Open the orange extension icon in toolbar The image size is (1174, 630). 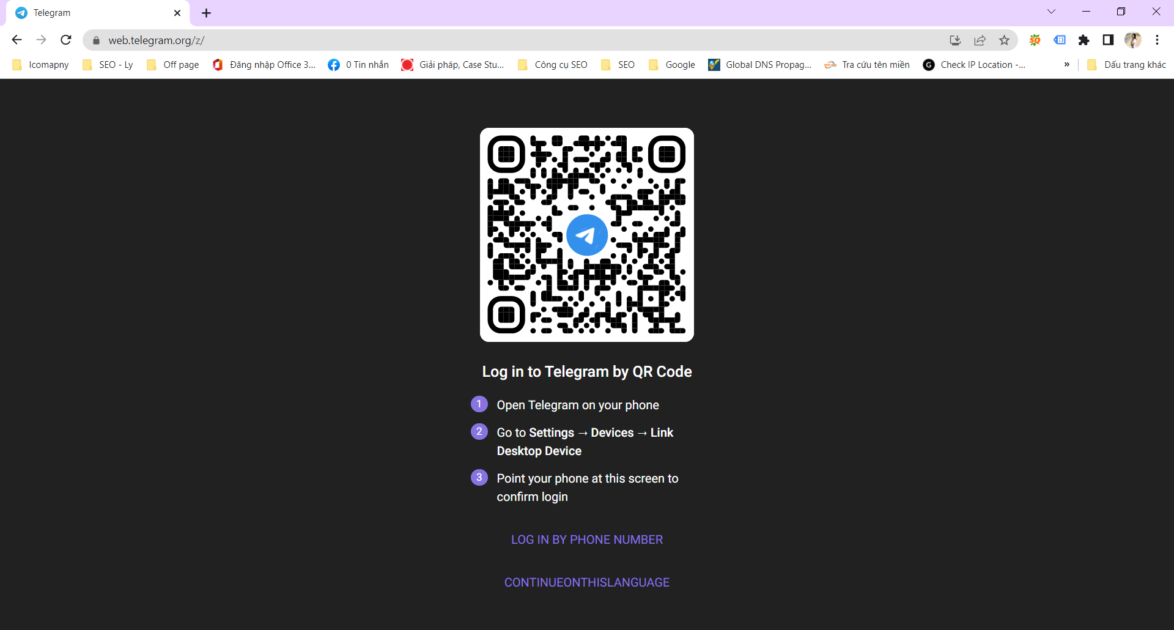pyautogui.click(x=1035, y=40)
